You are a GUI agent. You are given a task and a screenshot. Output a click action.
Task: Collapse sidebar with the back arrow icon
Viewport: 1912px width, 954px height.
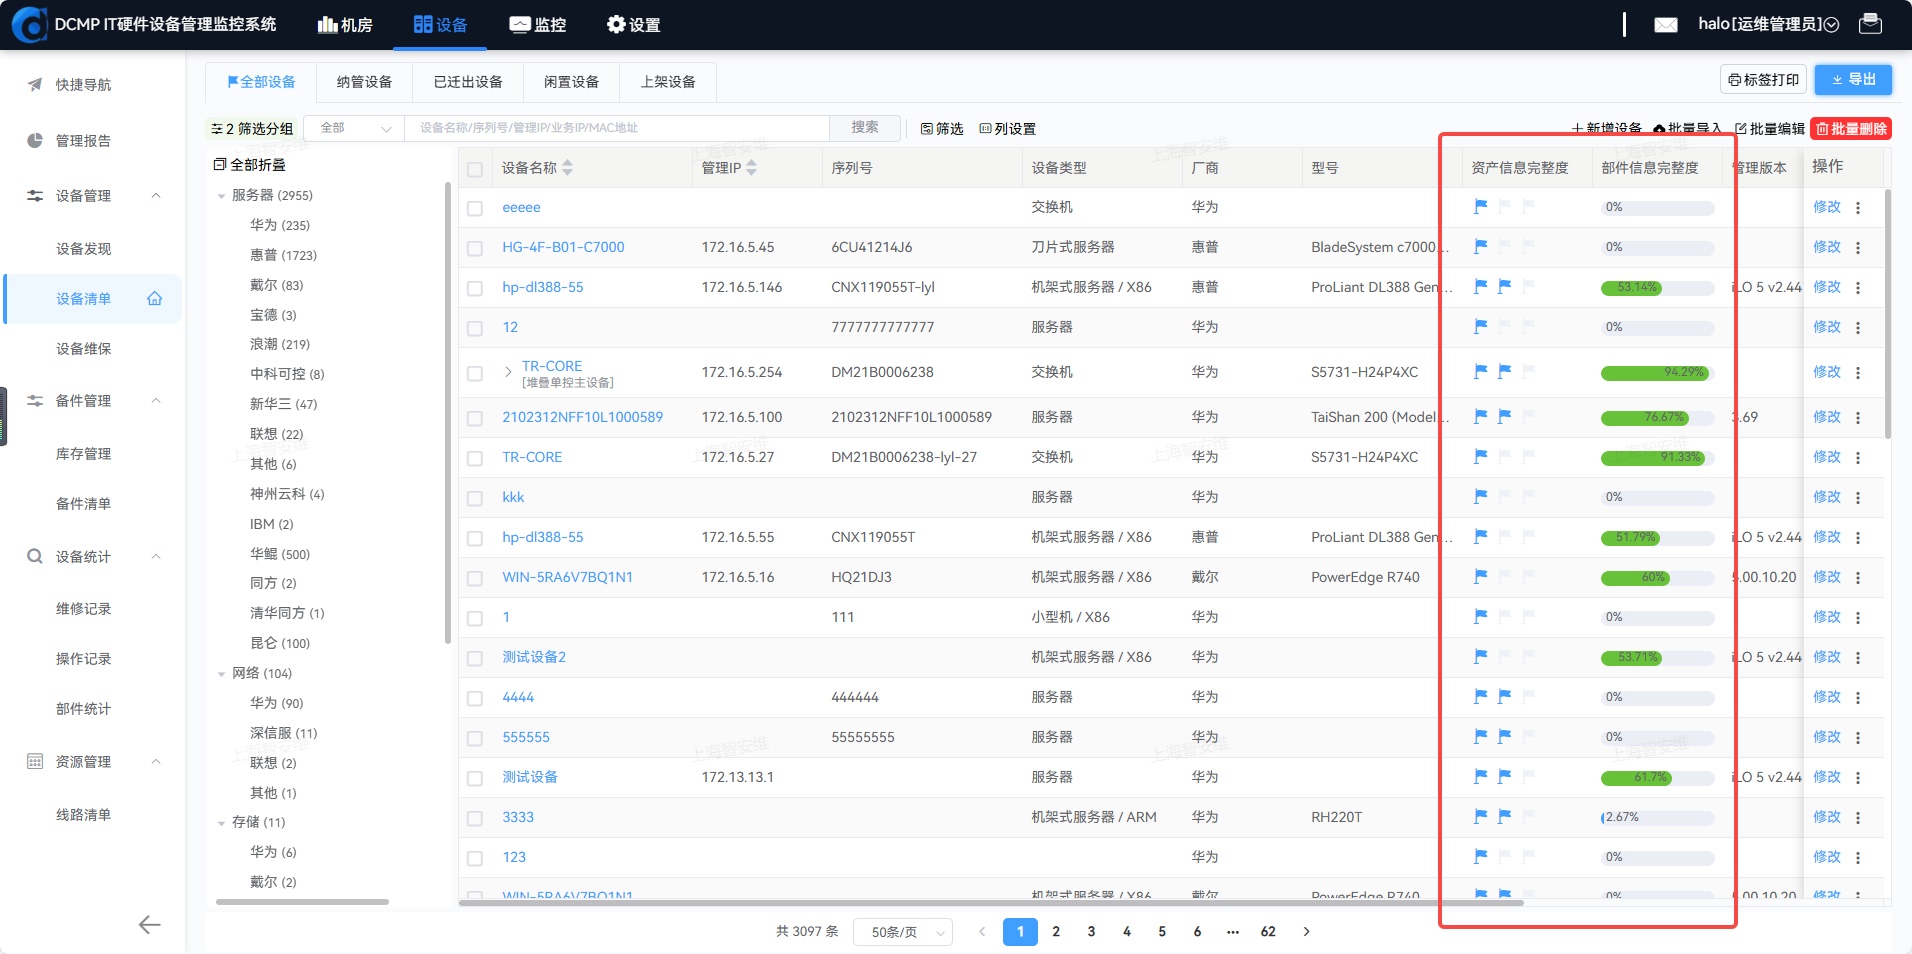point(150,925)
